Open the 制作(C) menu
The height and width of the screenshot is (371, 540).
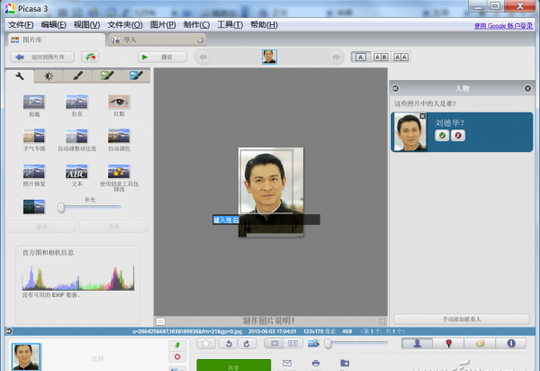click(196, 25)
